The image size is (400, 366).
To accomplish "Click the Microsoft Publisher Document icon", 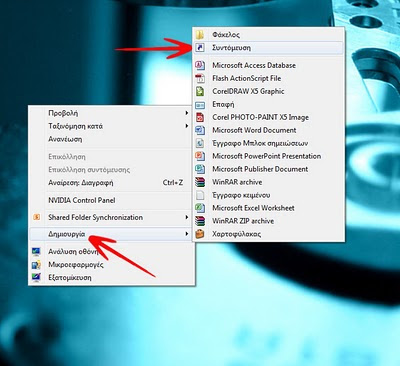I will point(200,169).
